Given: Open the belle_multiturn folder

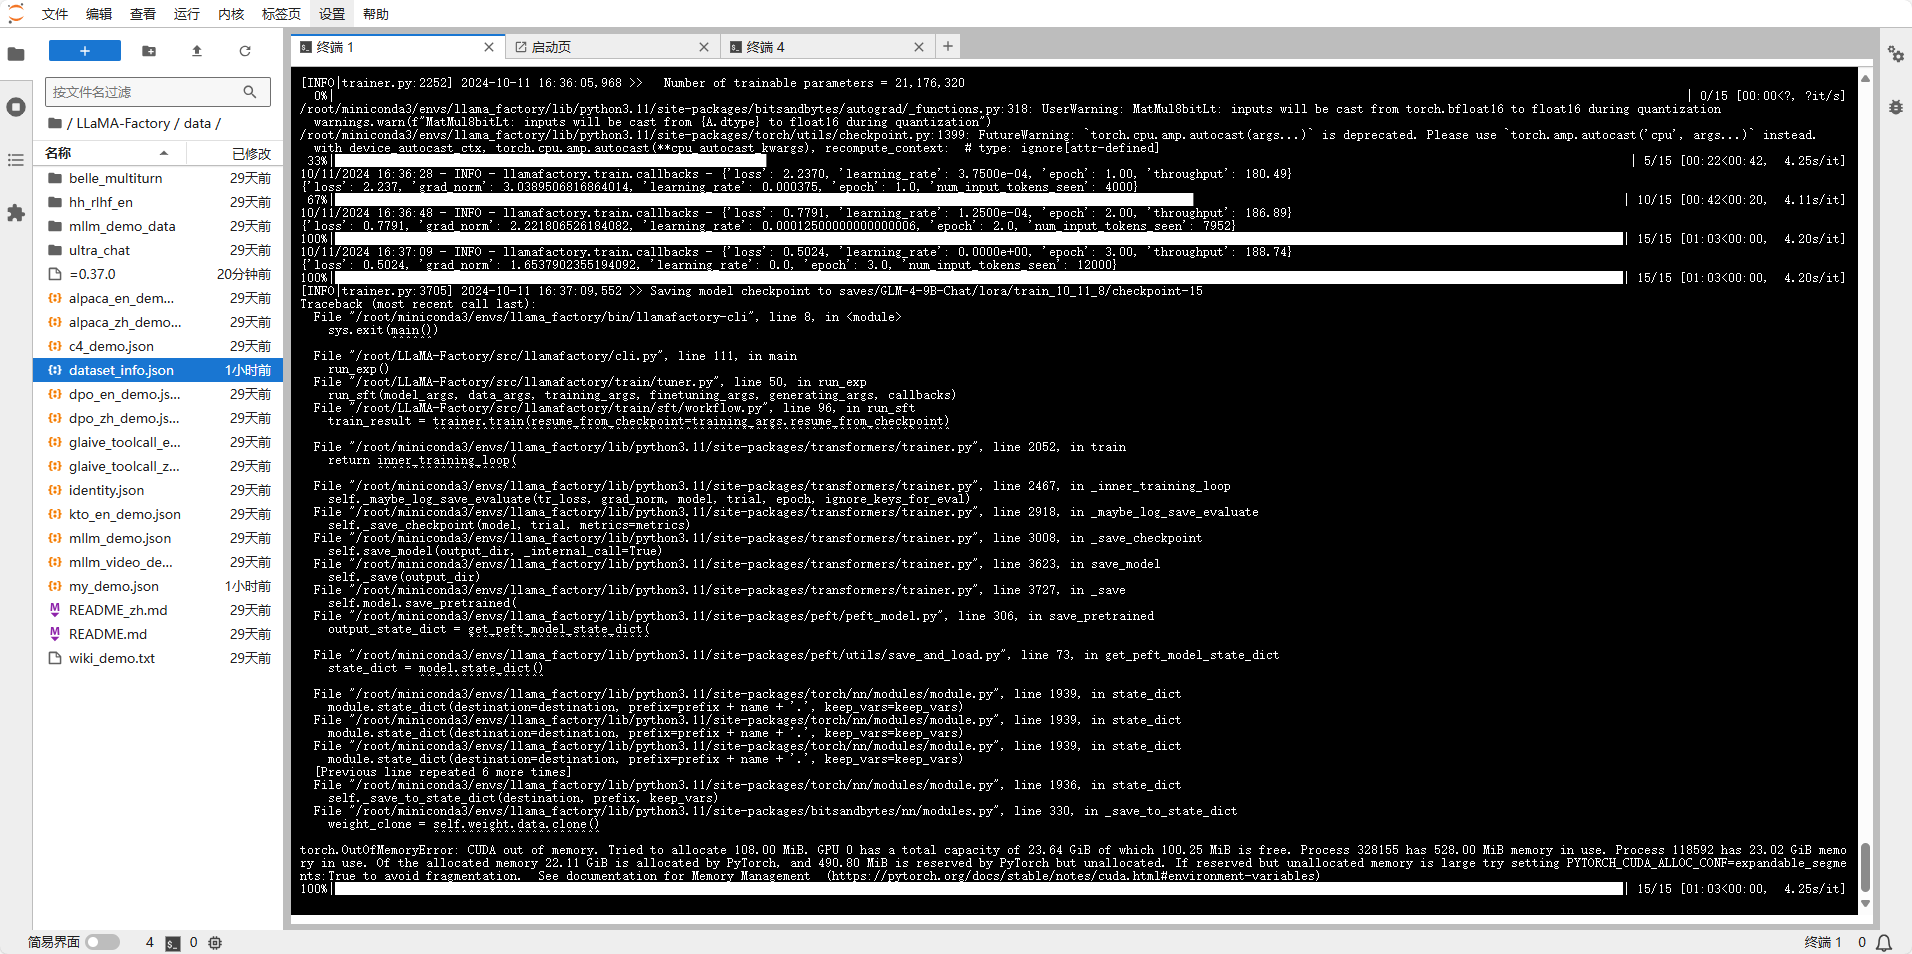Looking at the screenshot, I should [x=158, y=178].
